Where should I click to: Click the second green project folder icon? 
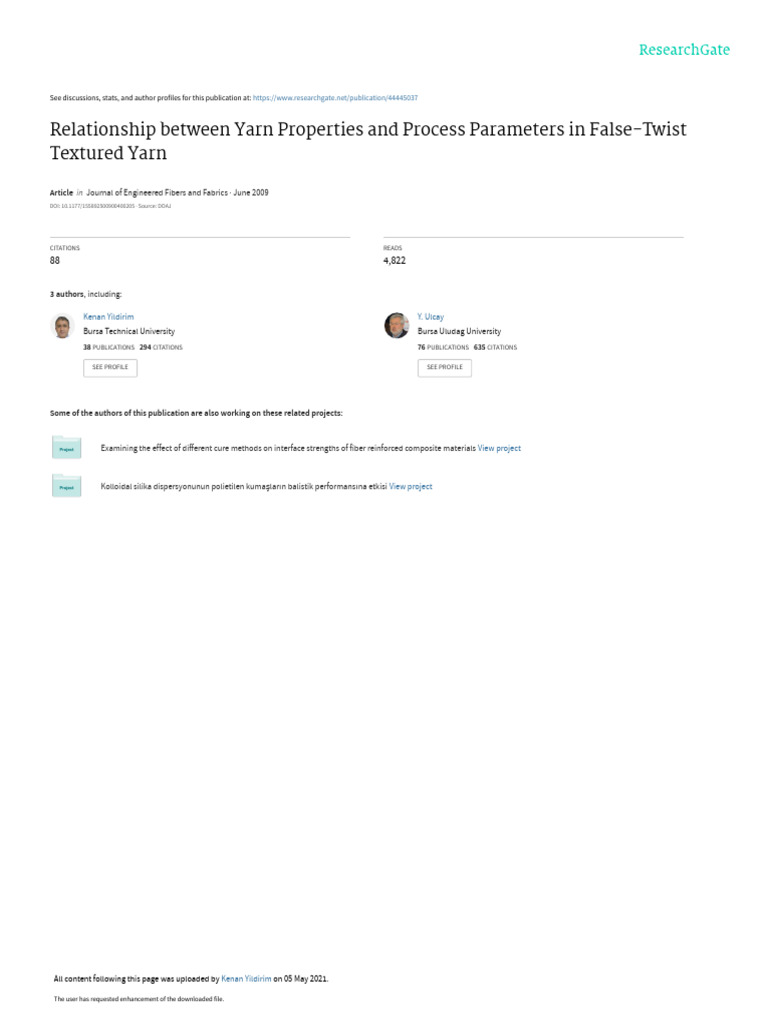click(x=66, y=487)
